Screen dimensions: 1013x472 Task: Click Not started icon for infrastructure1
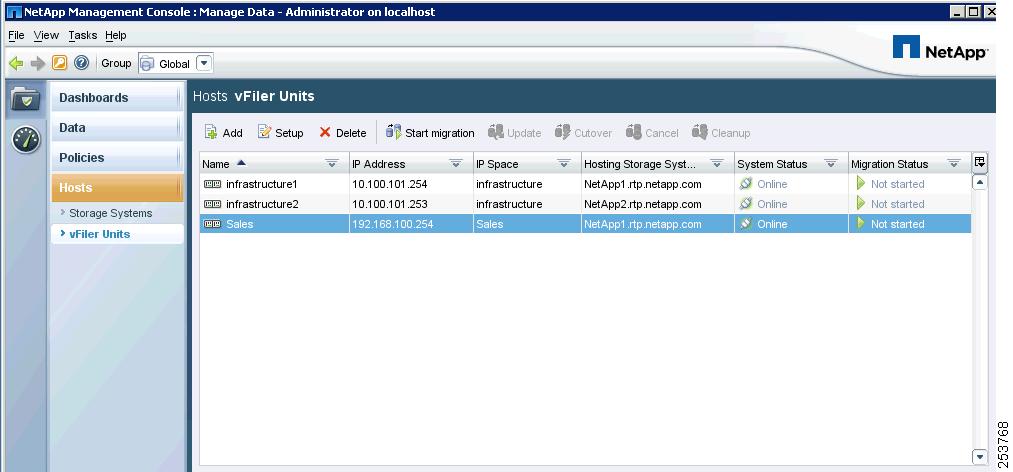(x=861, y=184)
